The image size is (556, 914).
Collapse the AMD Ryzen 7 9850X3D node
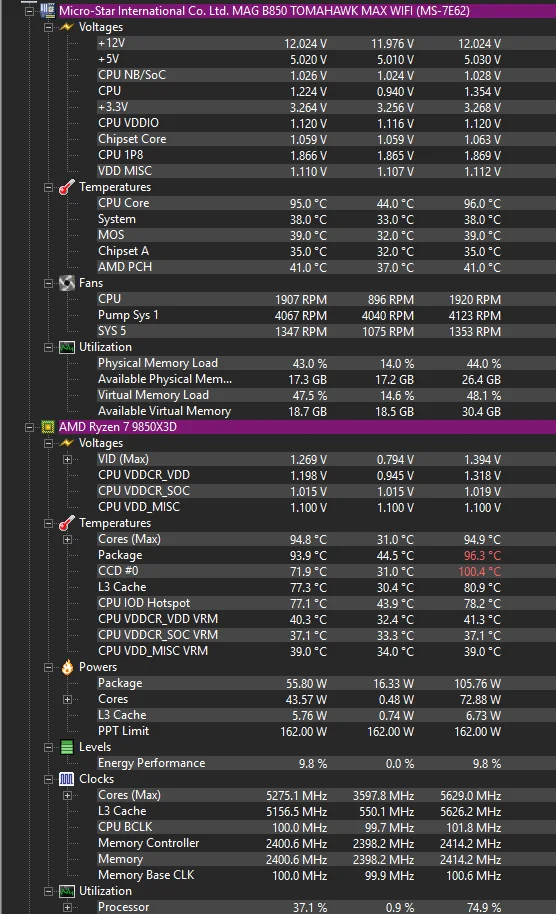coord(29,427)
